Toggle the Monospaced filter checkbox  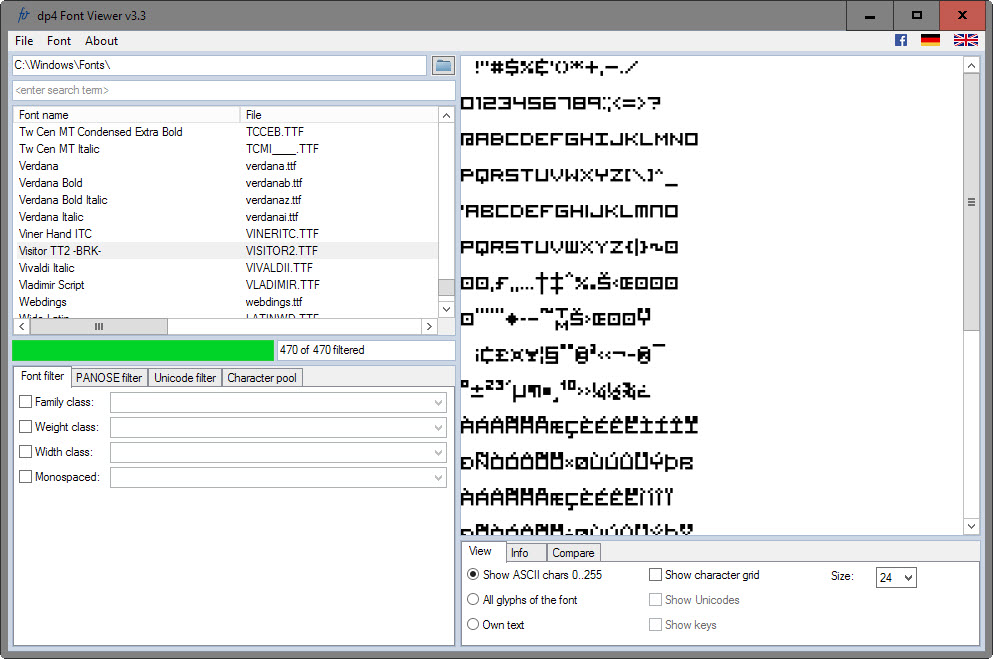tap(25, 477)
